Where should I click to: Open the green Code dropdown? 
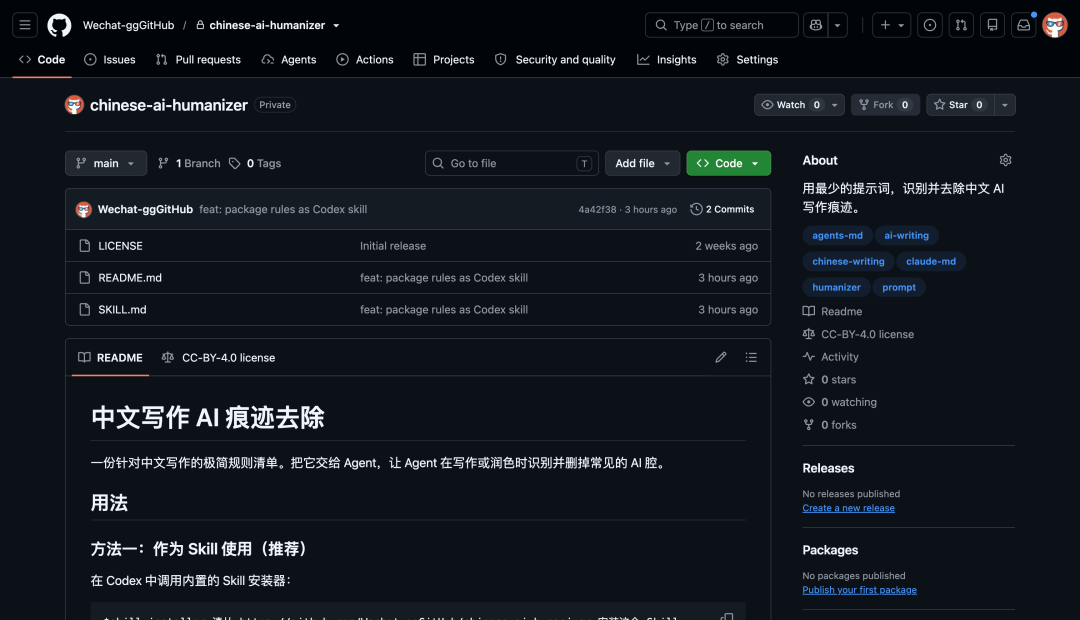tap(729, 163)
